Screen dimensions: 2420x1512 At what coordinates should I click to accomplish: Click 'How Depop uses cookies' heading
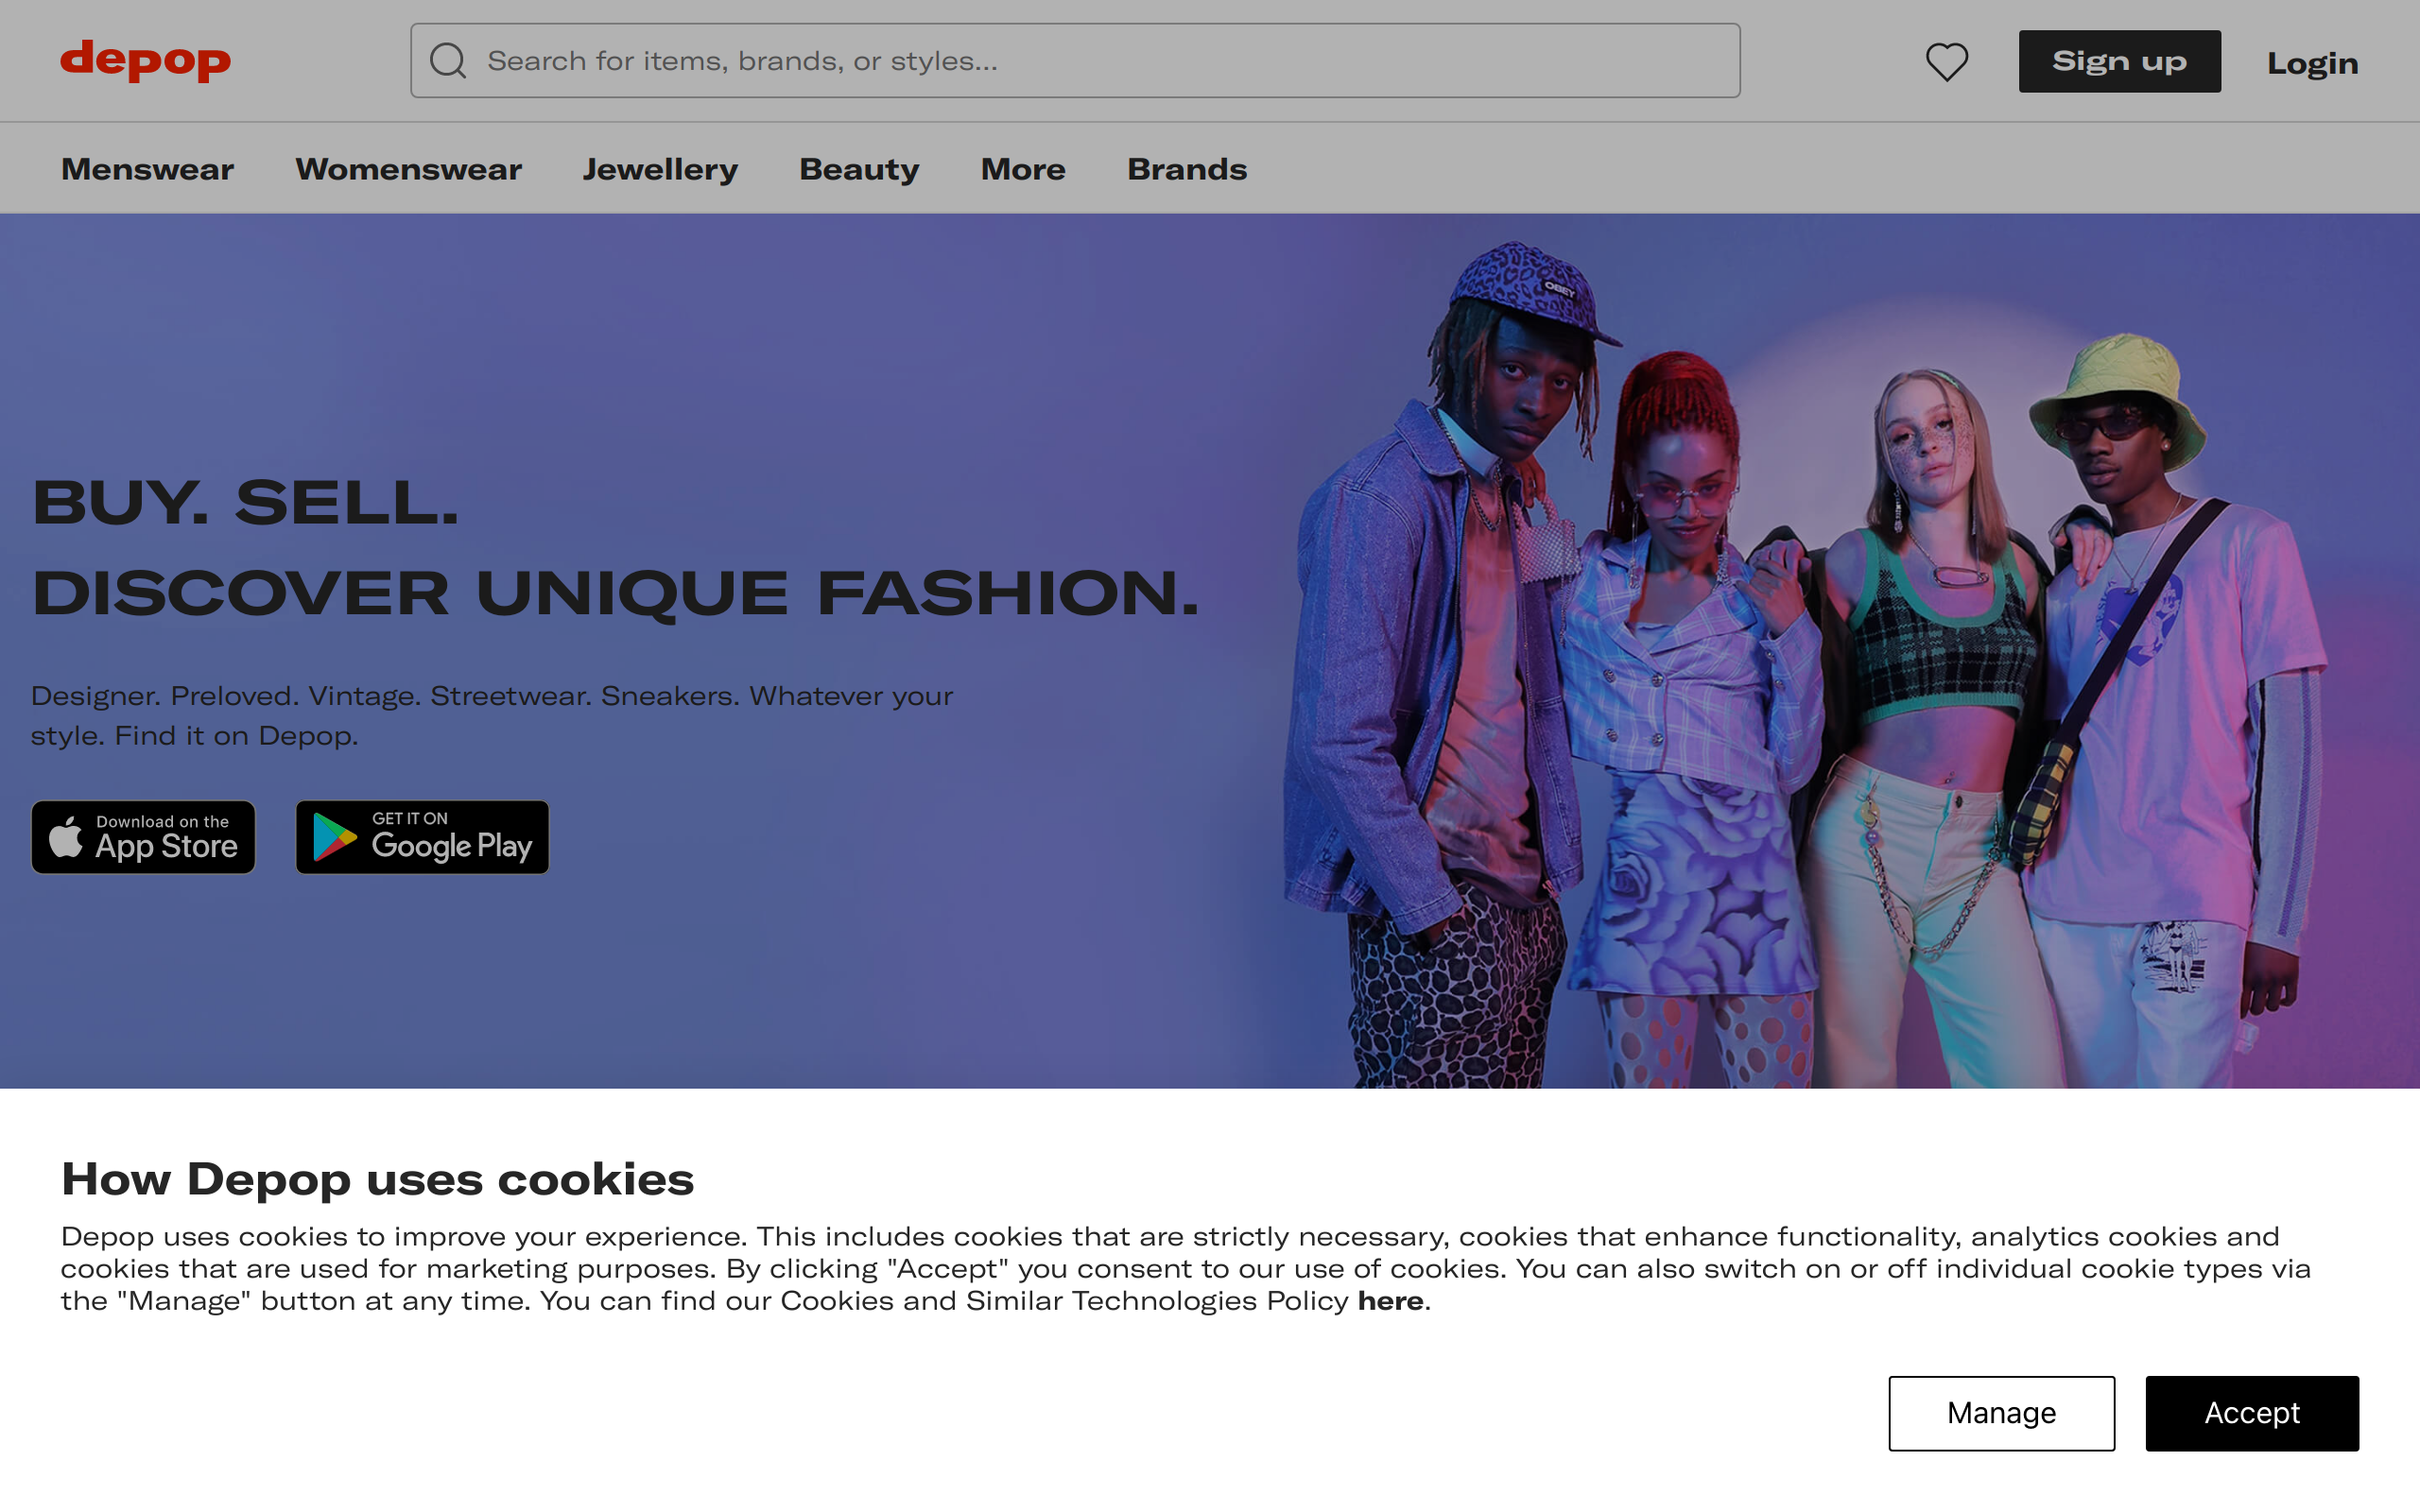pyautogui.click(x=377, y=1179)
